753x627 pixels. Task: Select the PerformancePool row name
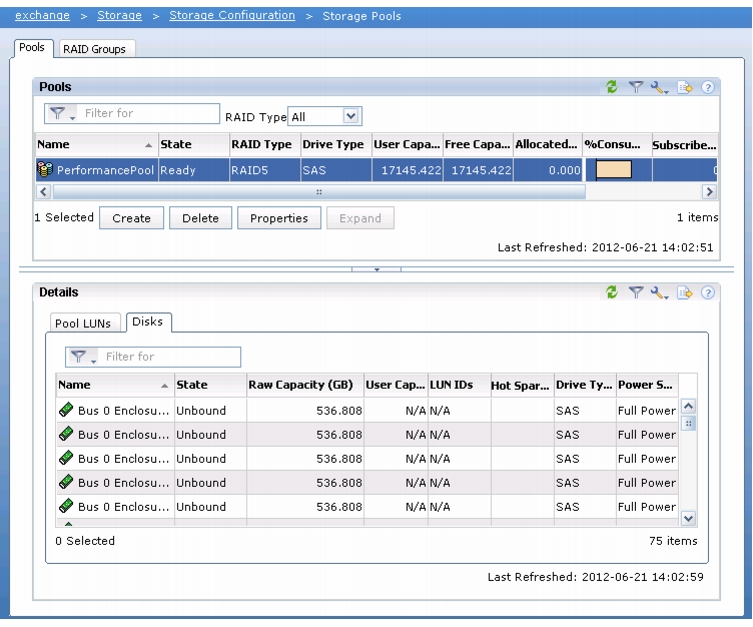pyautogui.click(x=105, y=170)
